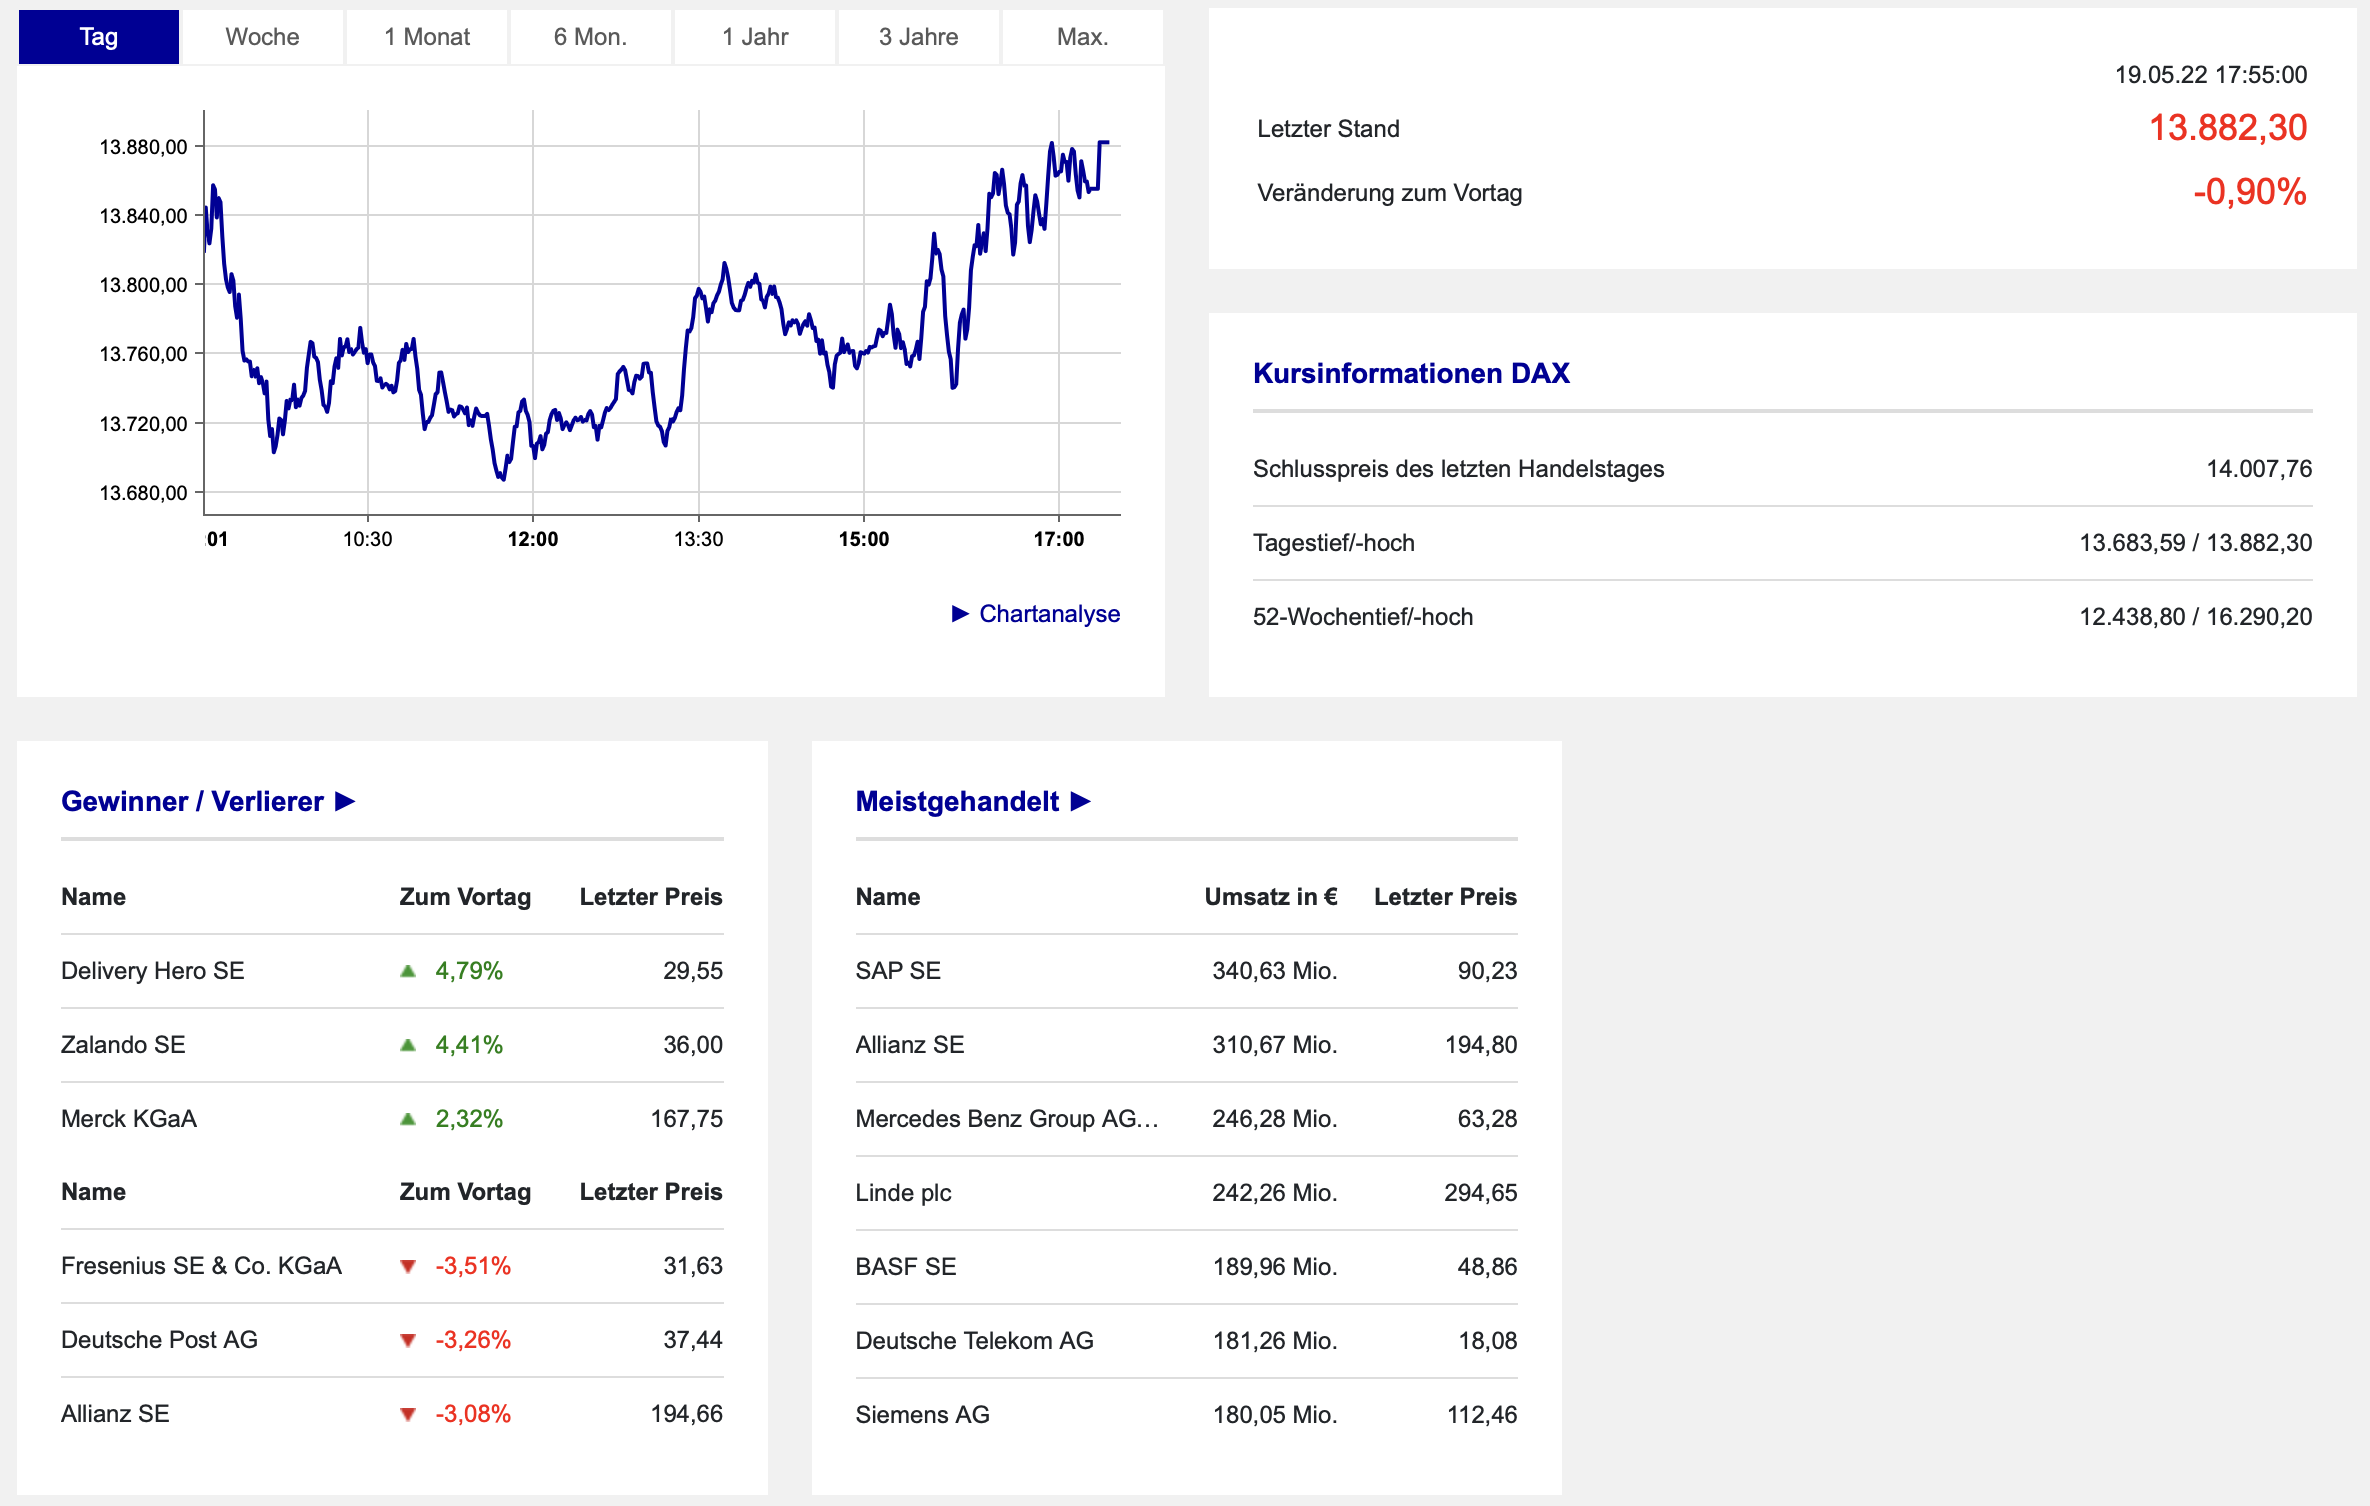Viewport: 2370px width, 1506px height.
Task: Click the 13.800,00 y-axis label
Action: (143, 285)
